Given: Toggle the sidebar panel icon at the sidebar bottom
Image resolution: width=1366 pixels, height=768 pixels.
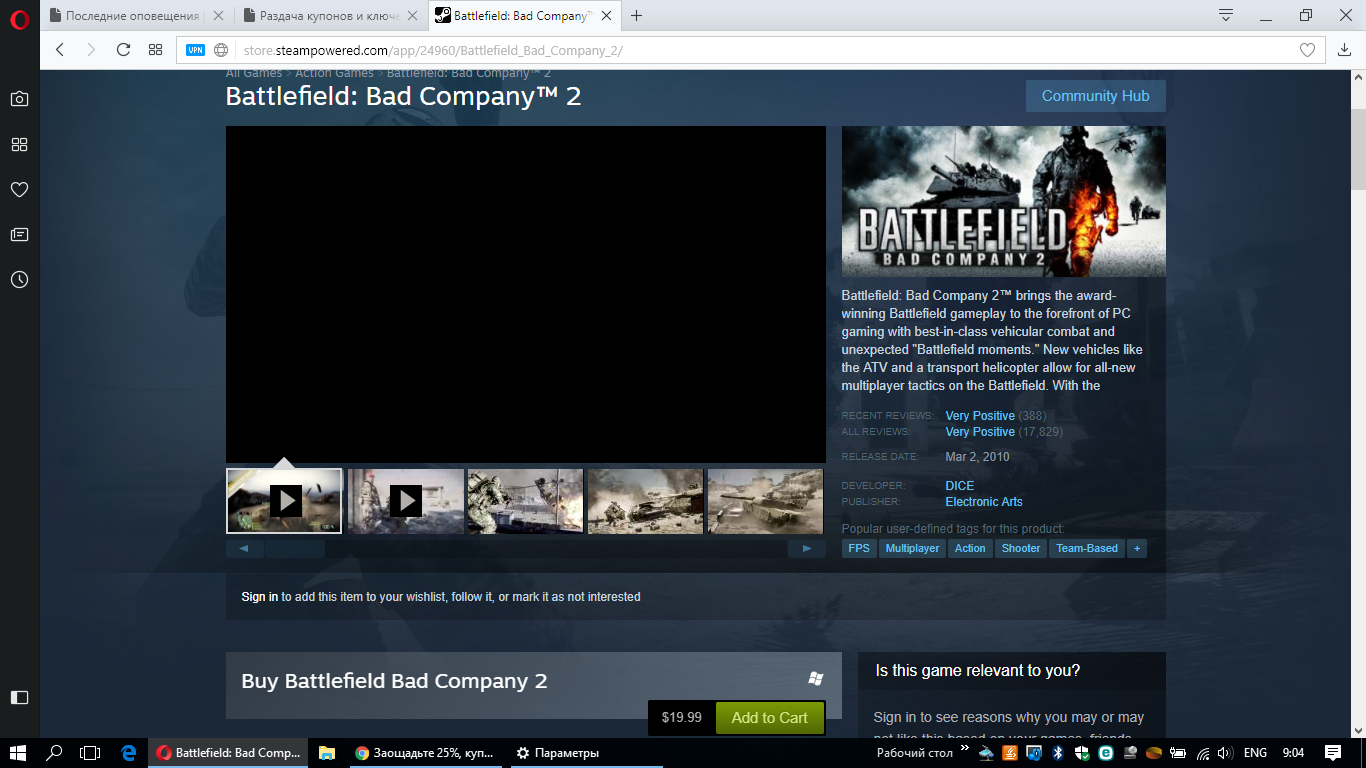Looking at the screenshot, I should [19, 697].
